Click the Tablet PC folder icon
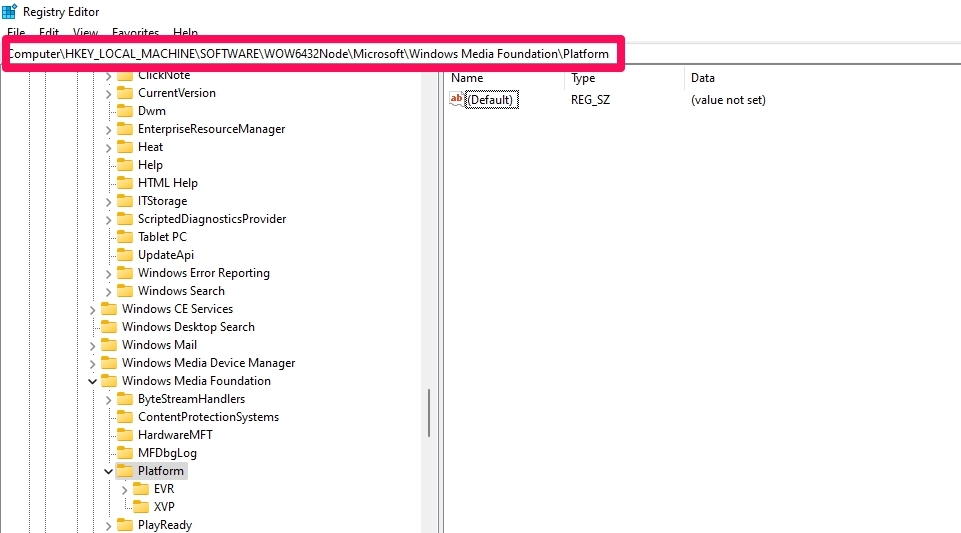Viewport: 961px width, 533px height. (125, 237)
